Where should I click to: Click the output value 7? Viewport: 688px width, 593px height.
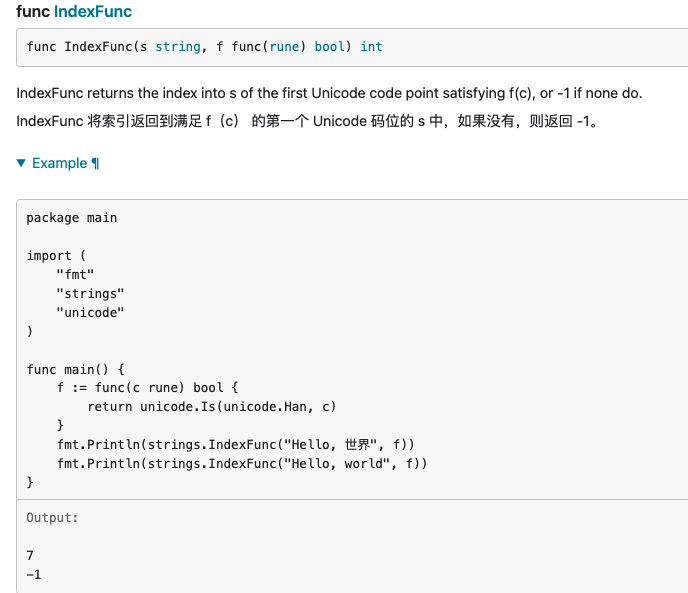[x=30, y=555]
